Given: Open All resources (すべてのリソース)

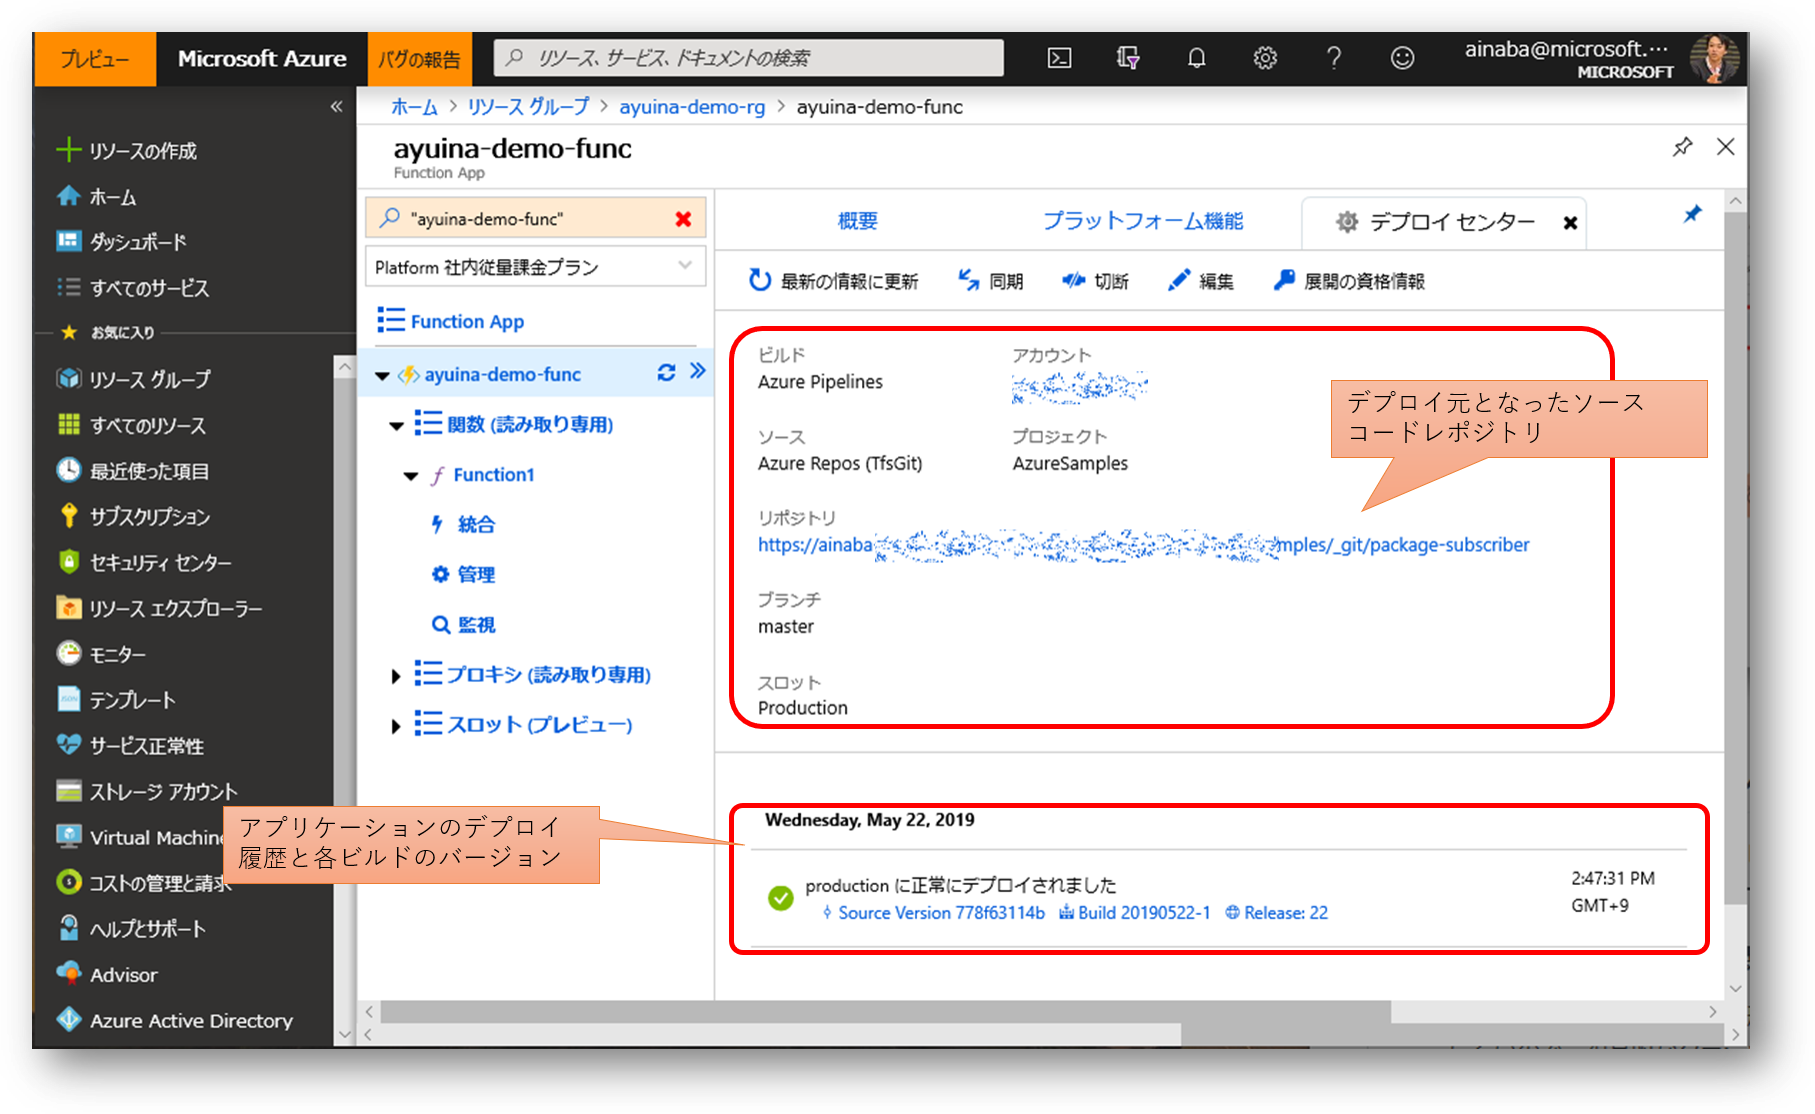Looking at the screenshot, I should pyautogui.click(x=131, y=425).
